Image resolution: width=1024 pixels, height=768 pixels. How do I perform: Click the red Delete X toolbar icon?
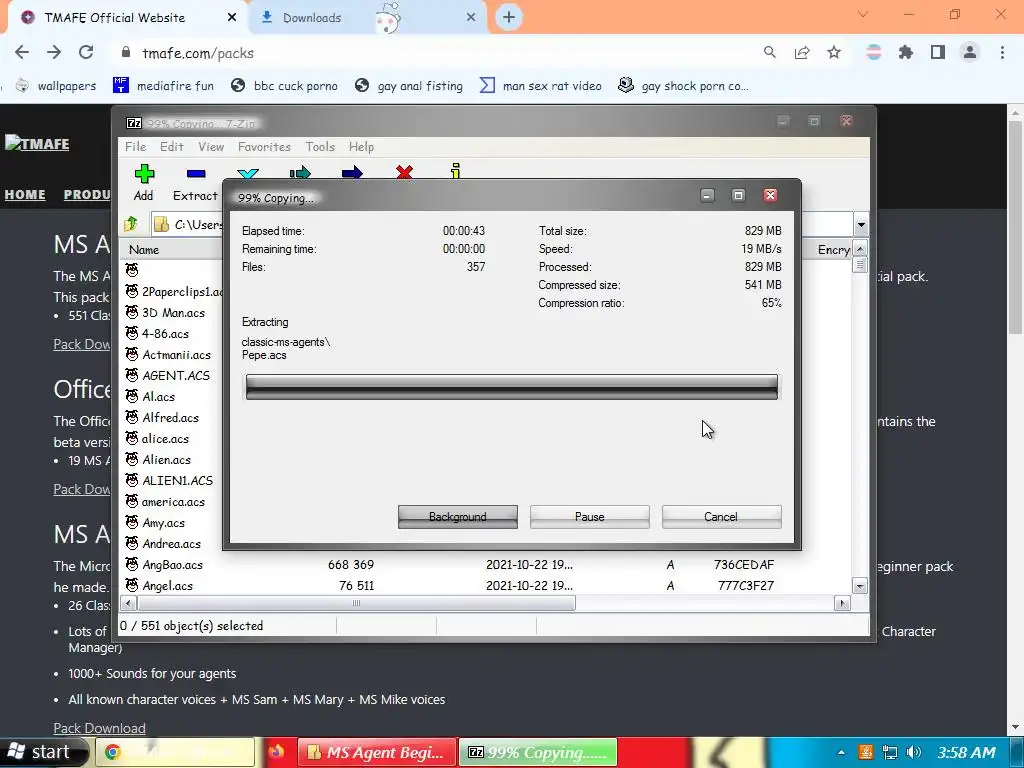pyautogui.click(x=404, y=172)
